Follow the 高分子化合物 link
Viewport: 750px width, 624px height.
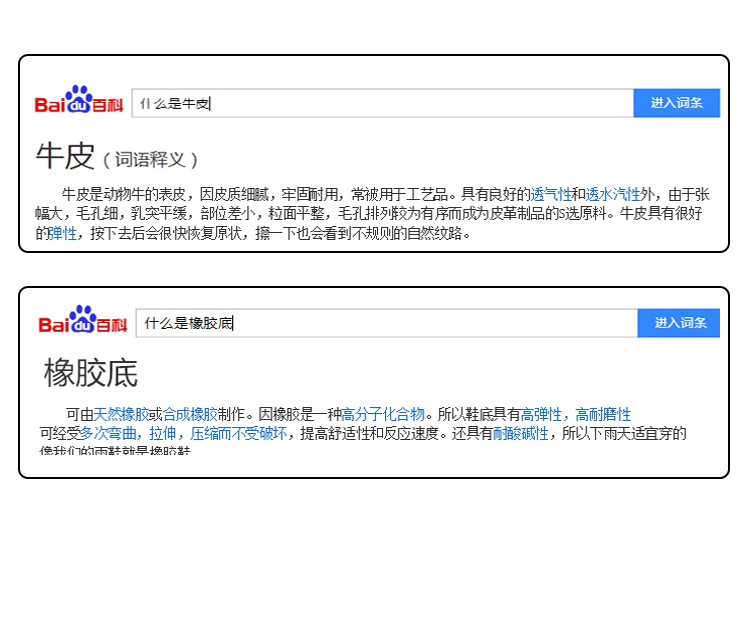384,414
